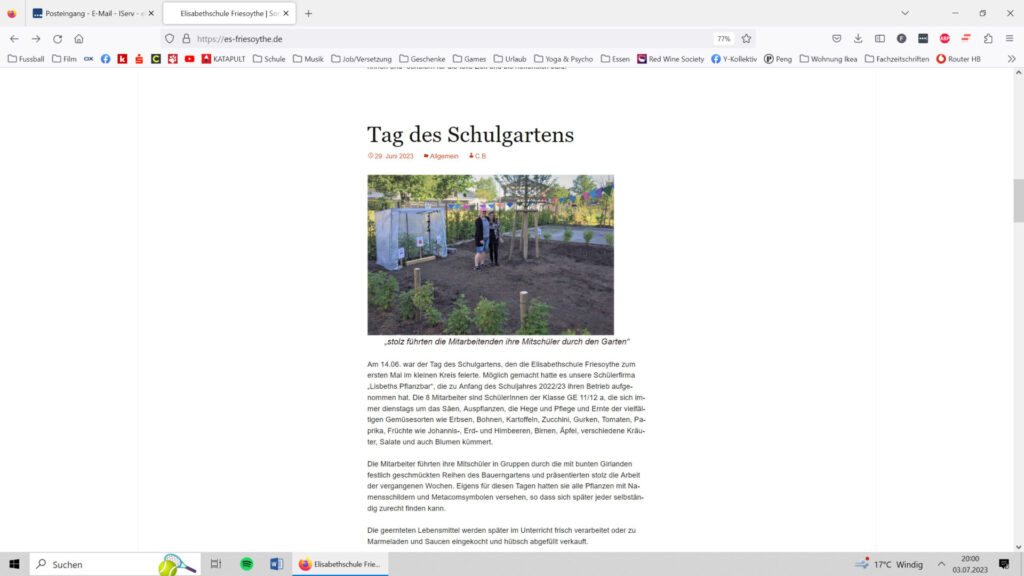The image size is (1024, 576).
Task: Open the Router HB bookmark
Action: point(959,59)
